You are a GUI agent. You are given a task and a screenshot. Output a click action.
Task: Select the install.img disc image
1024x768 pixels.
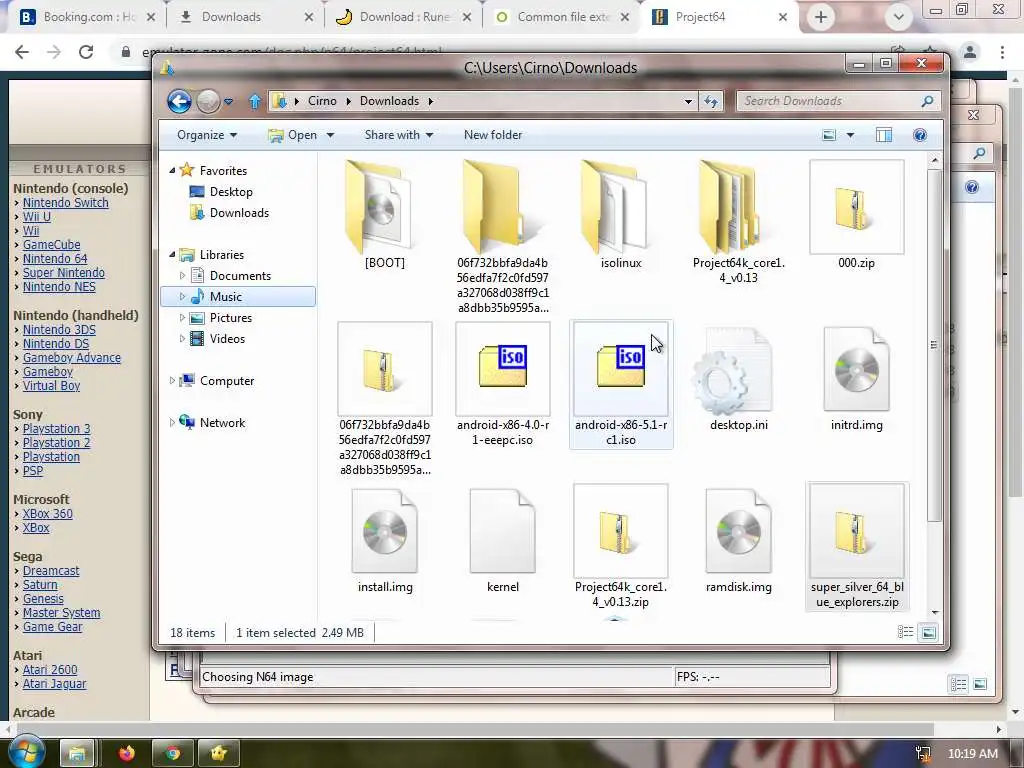tap(384, 532)
